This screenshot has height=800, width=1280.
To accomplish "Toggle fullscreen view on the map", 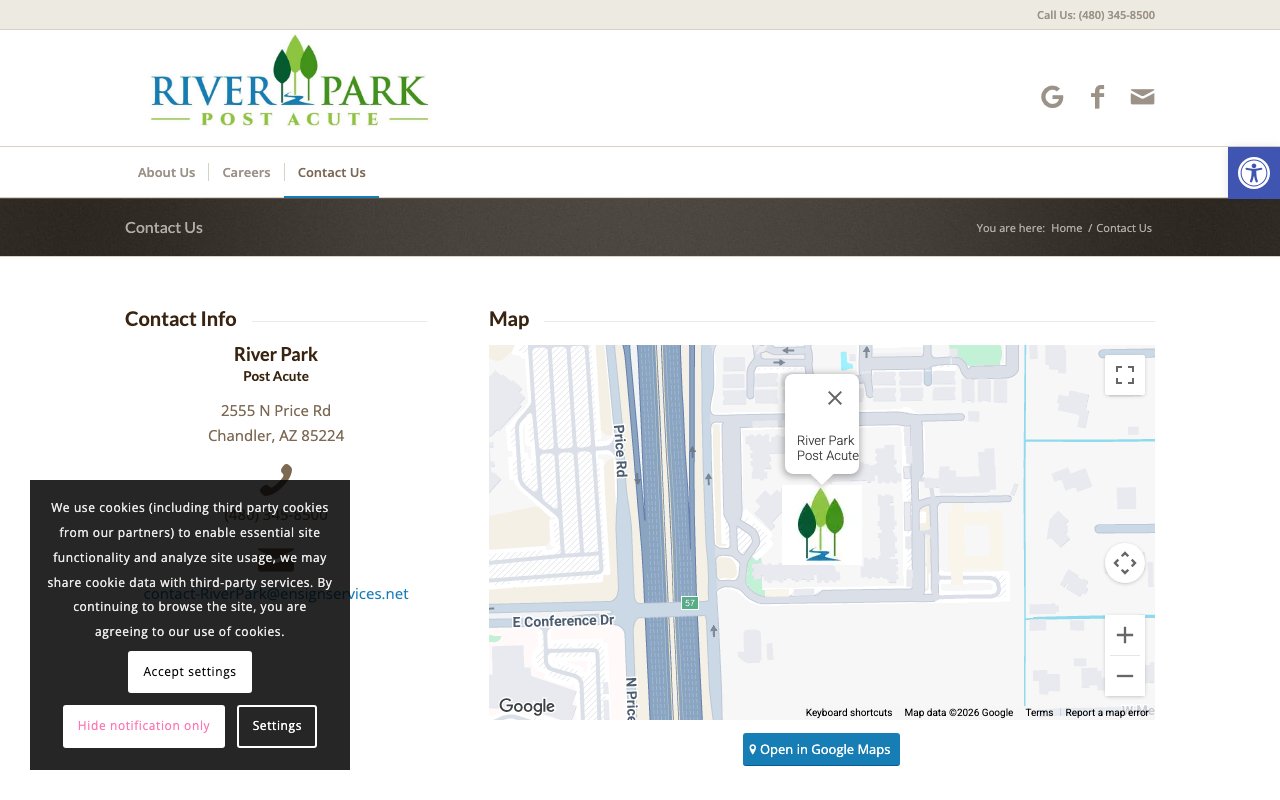I will 1125,375.
